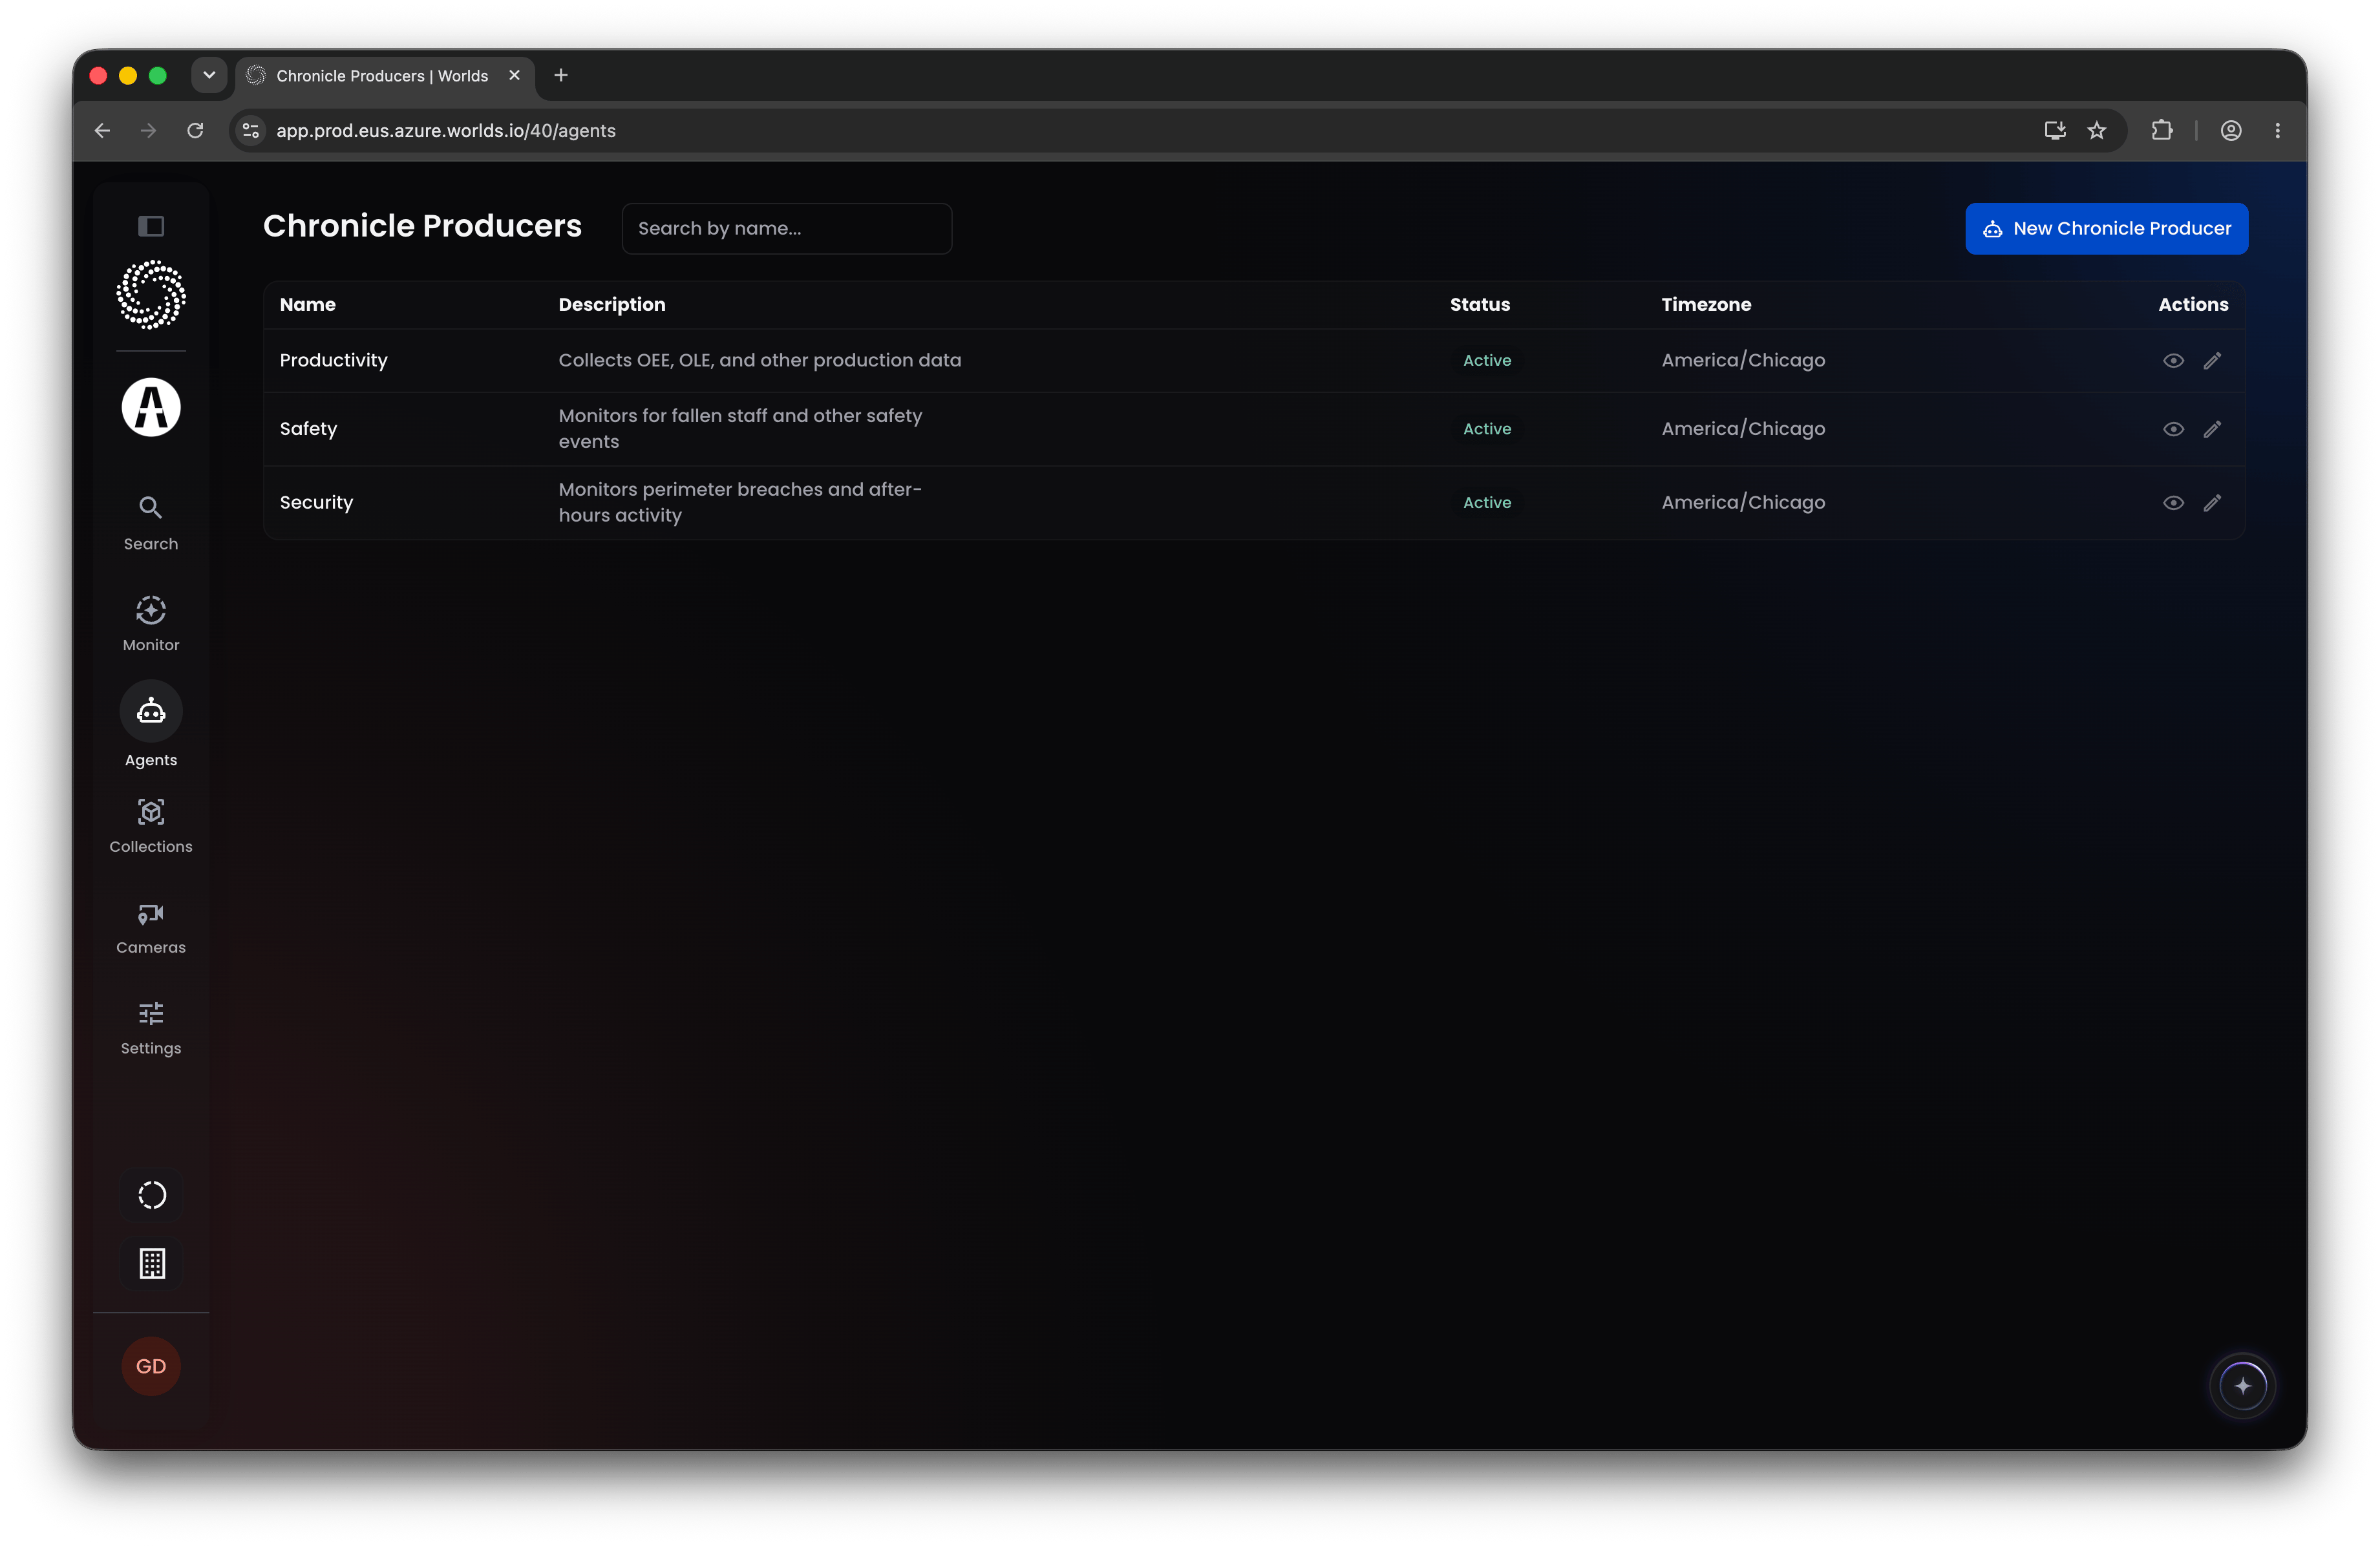This screenshot has height=1546, width=2380.
Task: Click the Timezone column header
Action: point(1706,305)
